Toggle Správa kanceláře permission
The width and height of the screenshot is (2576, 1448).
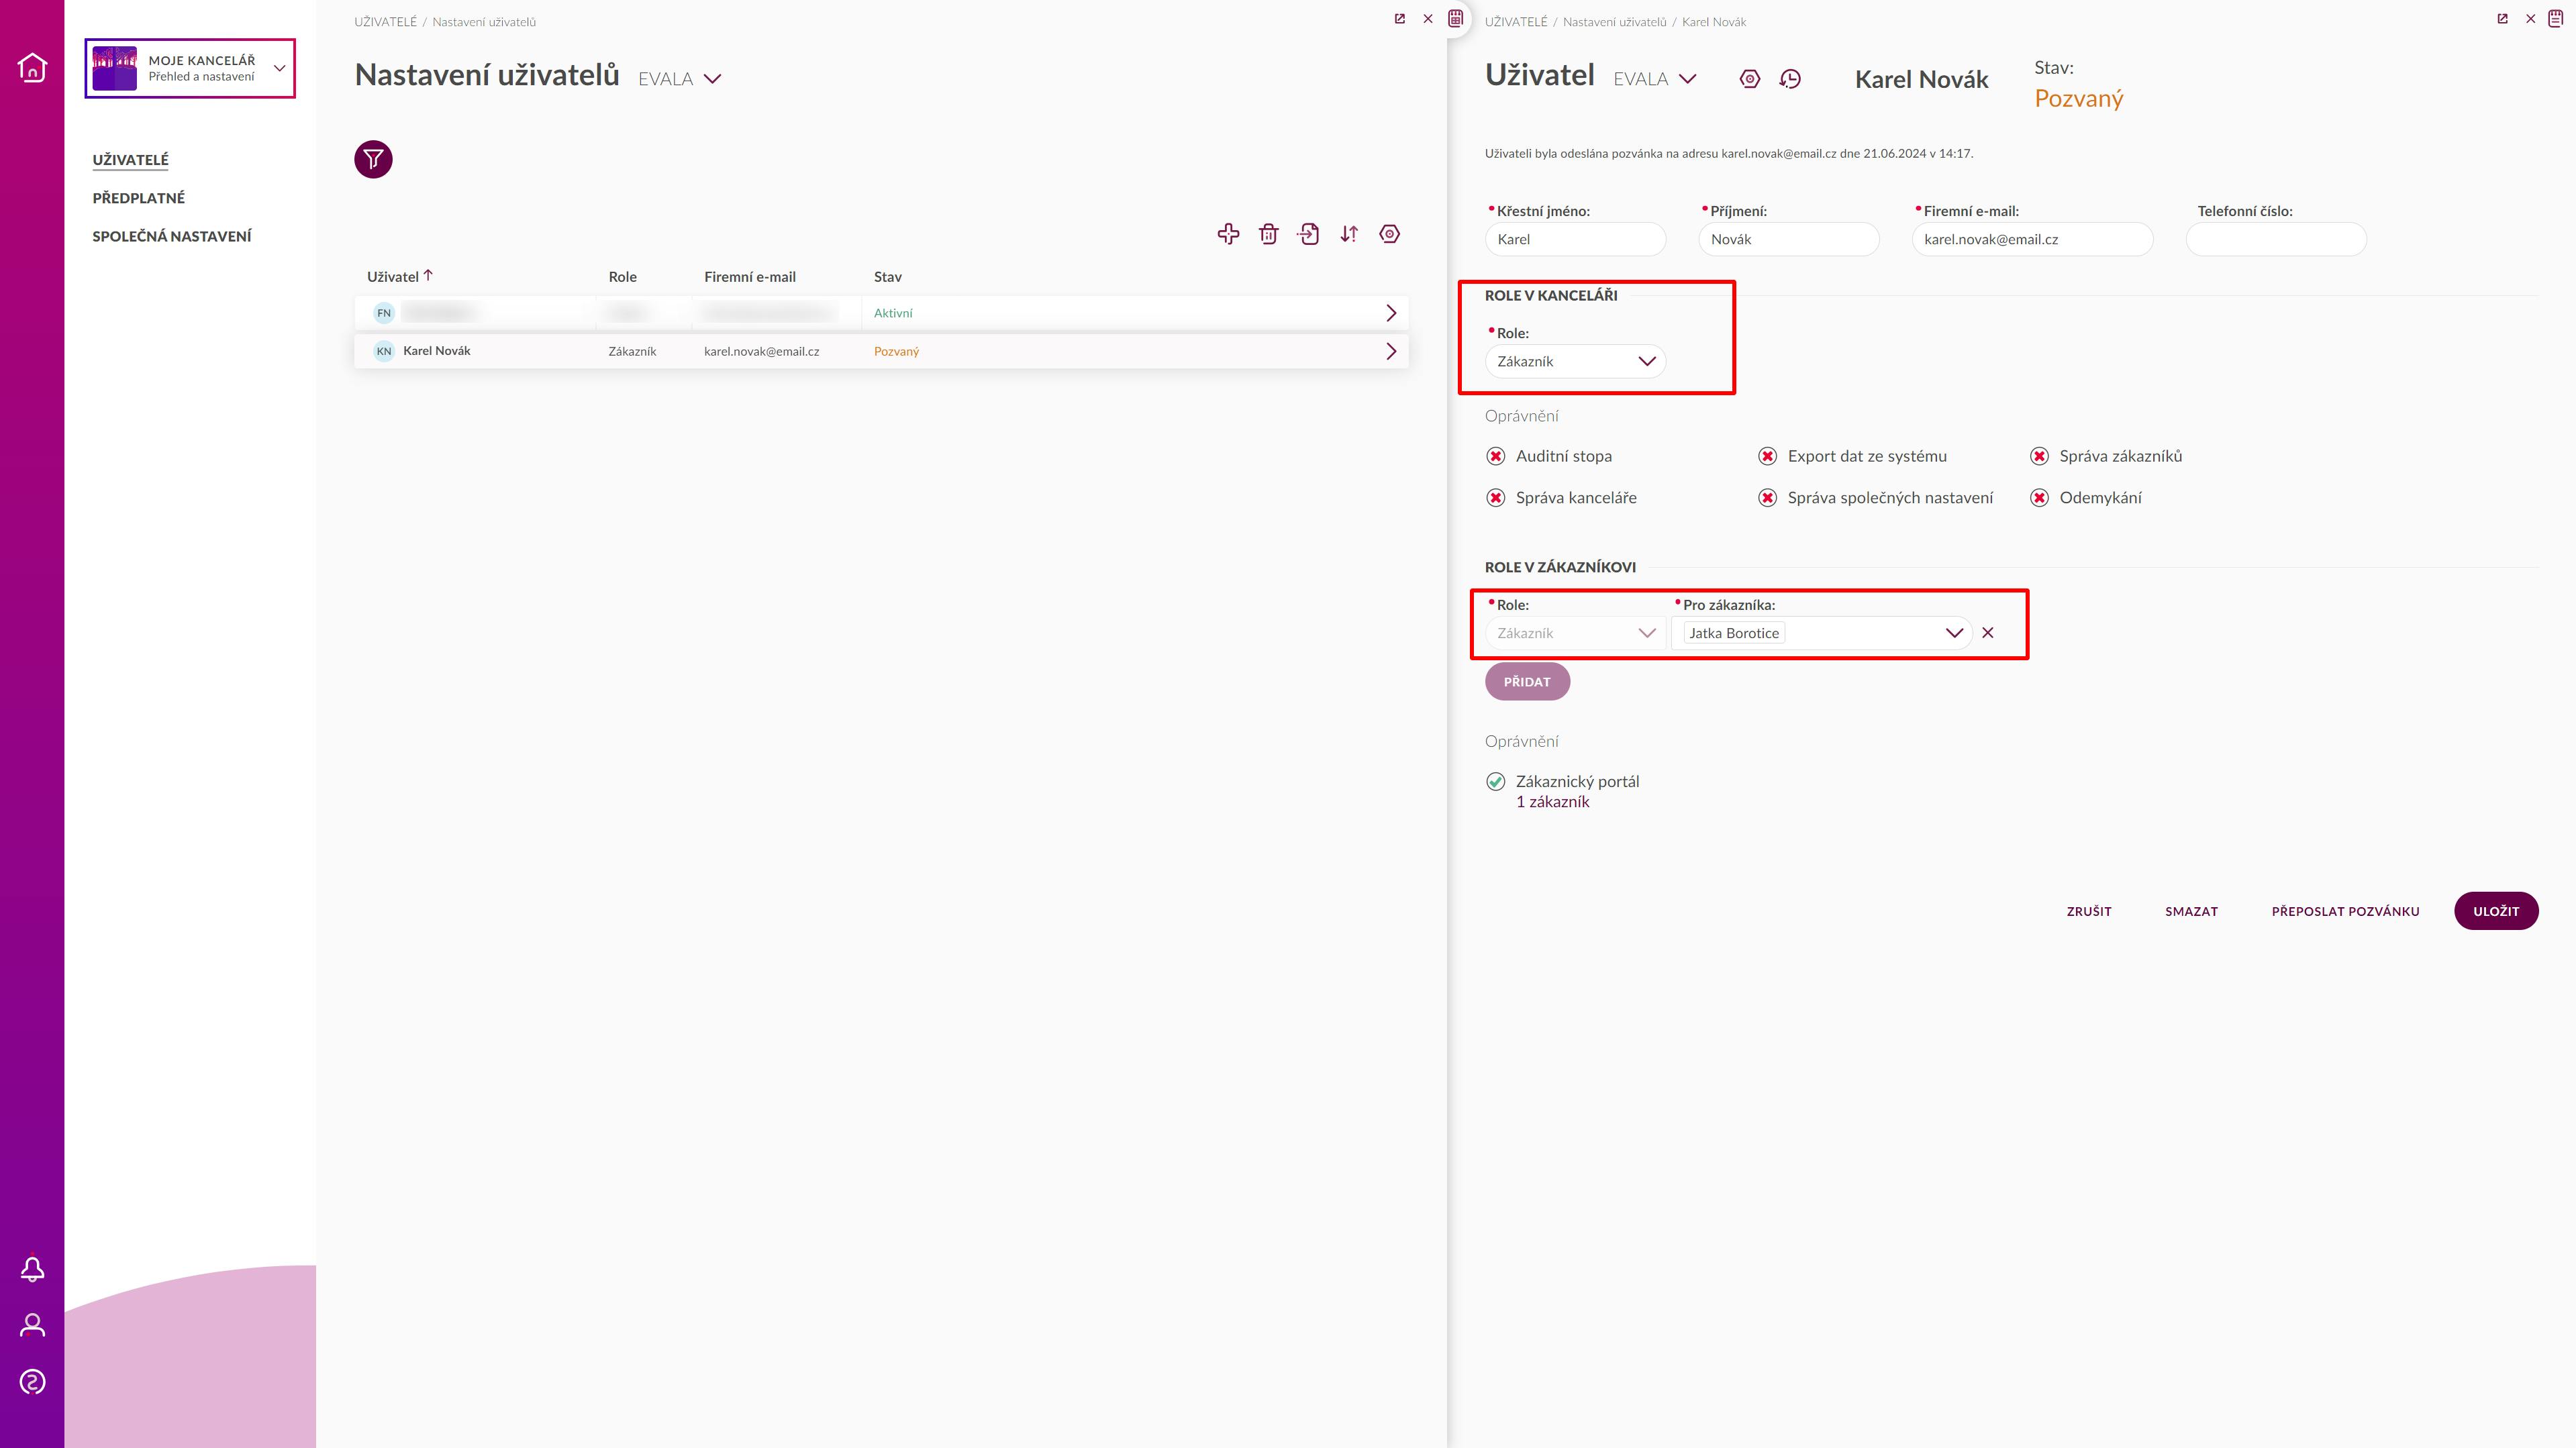point(1496,498)
